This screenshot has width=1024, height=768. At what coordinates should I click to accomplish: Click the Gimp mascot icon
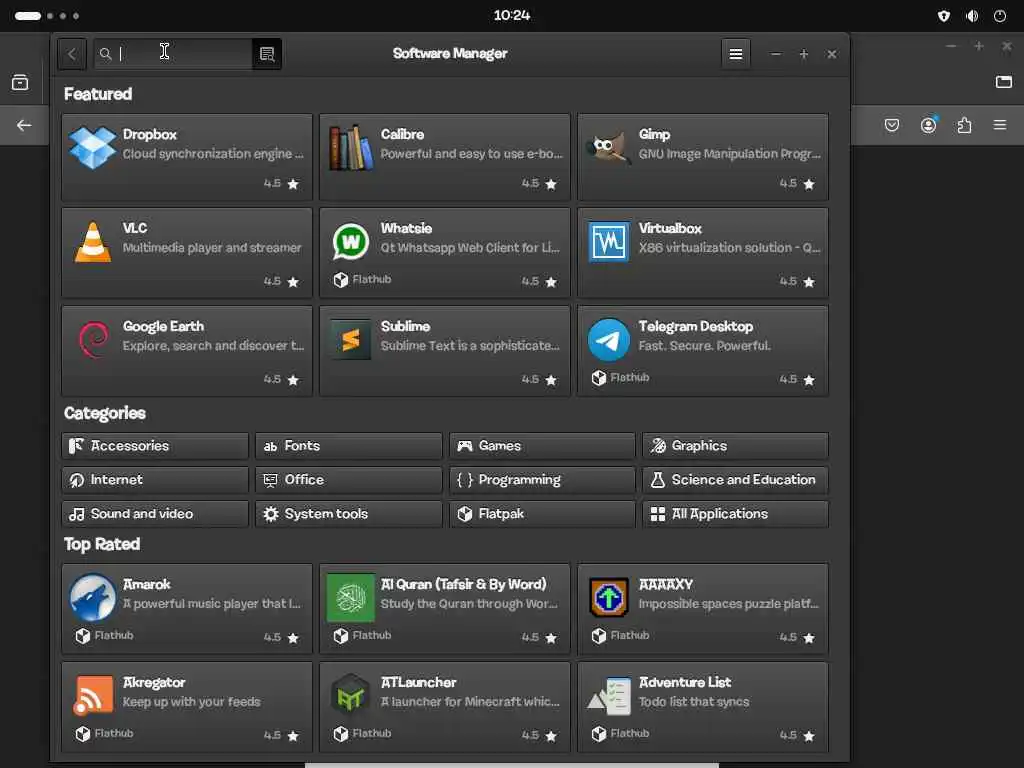tap(609, 148)
